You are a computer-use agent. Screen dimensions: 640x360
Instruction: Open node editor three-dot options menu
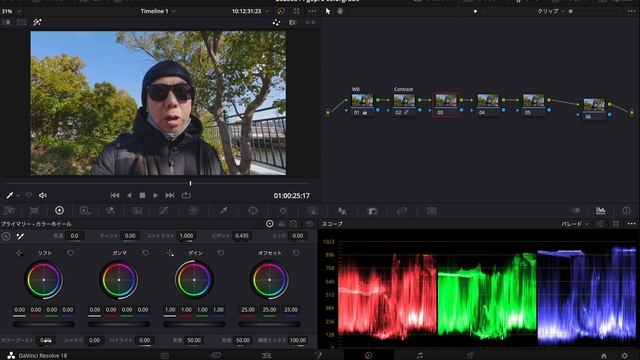click(631, 11)
